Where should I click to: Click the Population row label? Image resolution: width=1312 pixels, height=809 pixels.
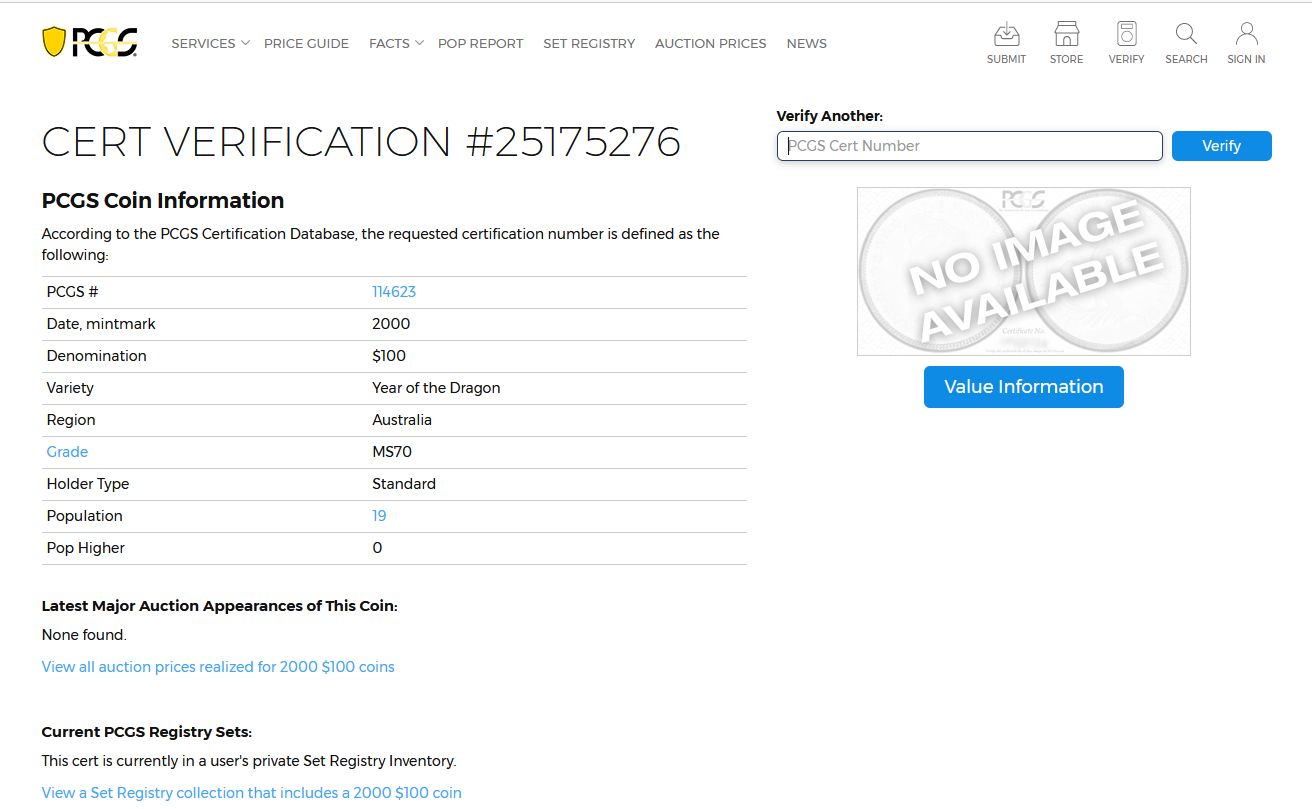coord(84,516)
